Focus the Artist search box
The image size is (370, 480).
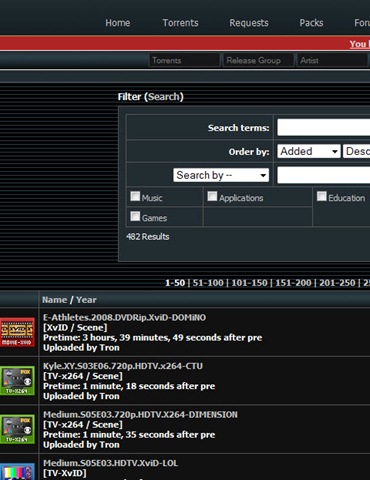pyautogui.click(x=332, y=60)
